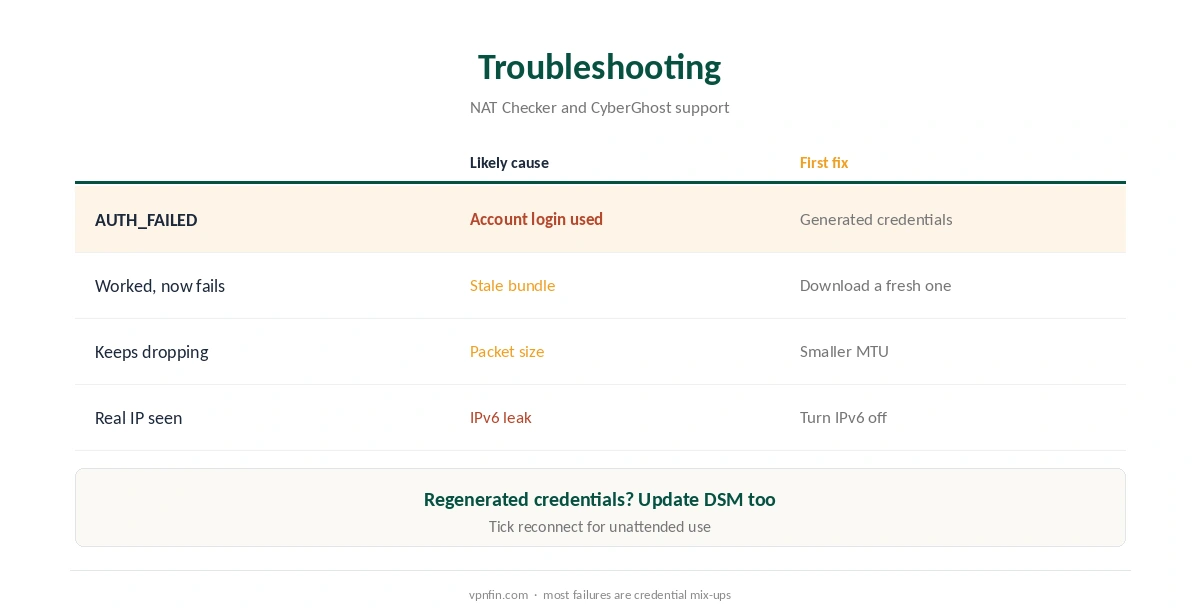Click the 'Generated credentials' cell
Viewport: 1200px width, 614px height.
(876, 219)
